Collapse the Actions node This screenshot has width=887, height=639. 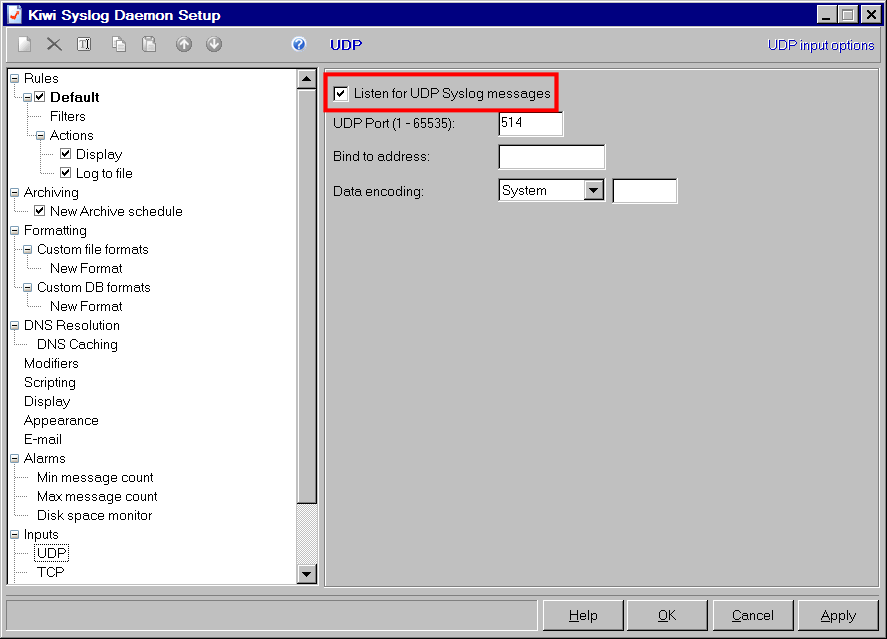[40, 136]
